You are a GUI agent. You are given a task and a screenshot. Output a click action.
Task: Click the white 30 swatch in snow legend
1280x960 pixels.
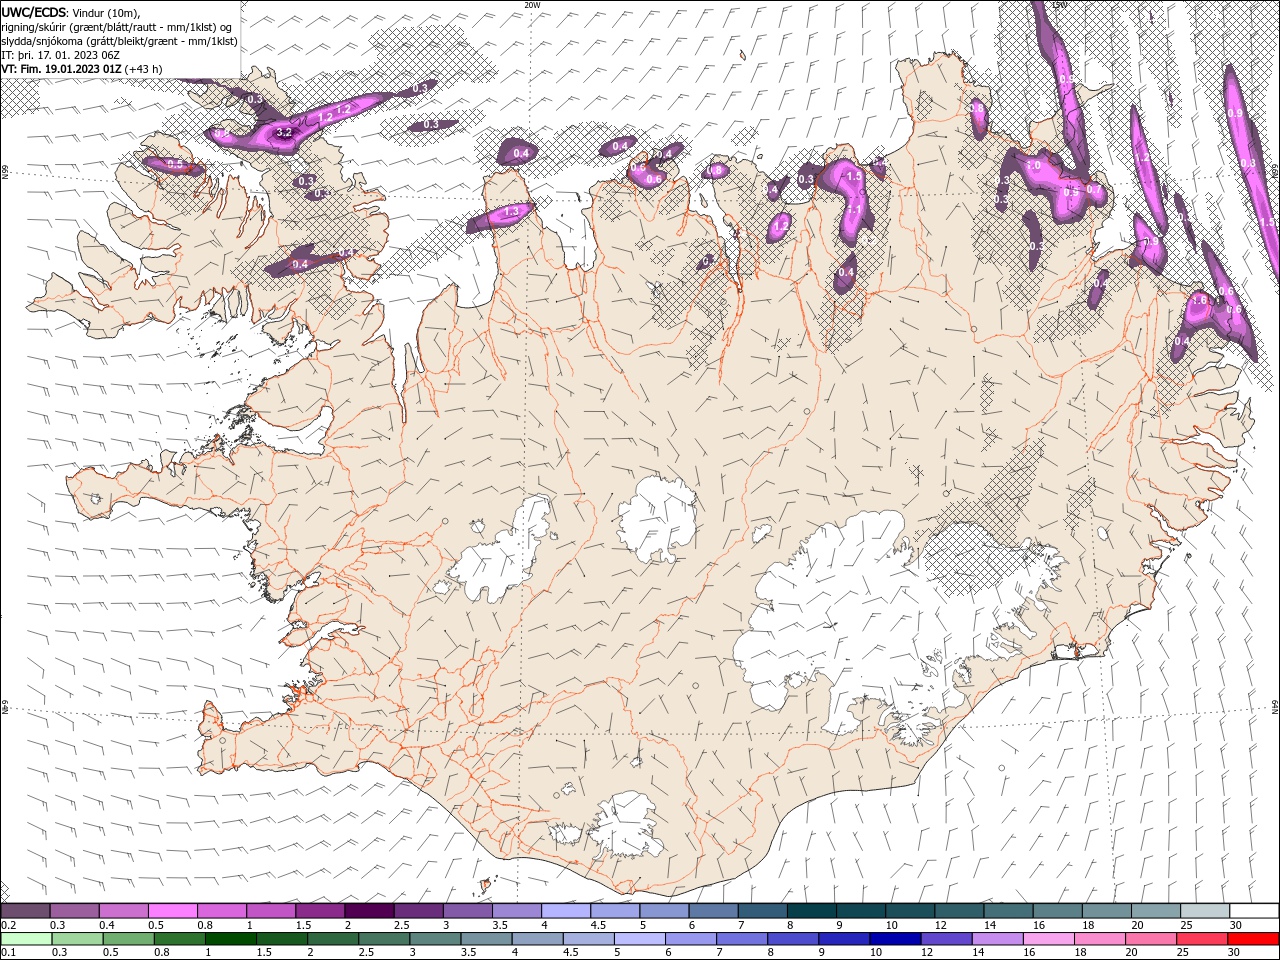click(1254, 911)
